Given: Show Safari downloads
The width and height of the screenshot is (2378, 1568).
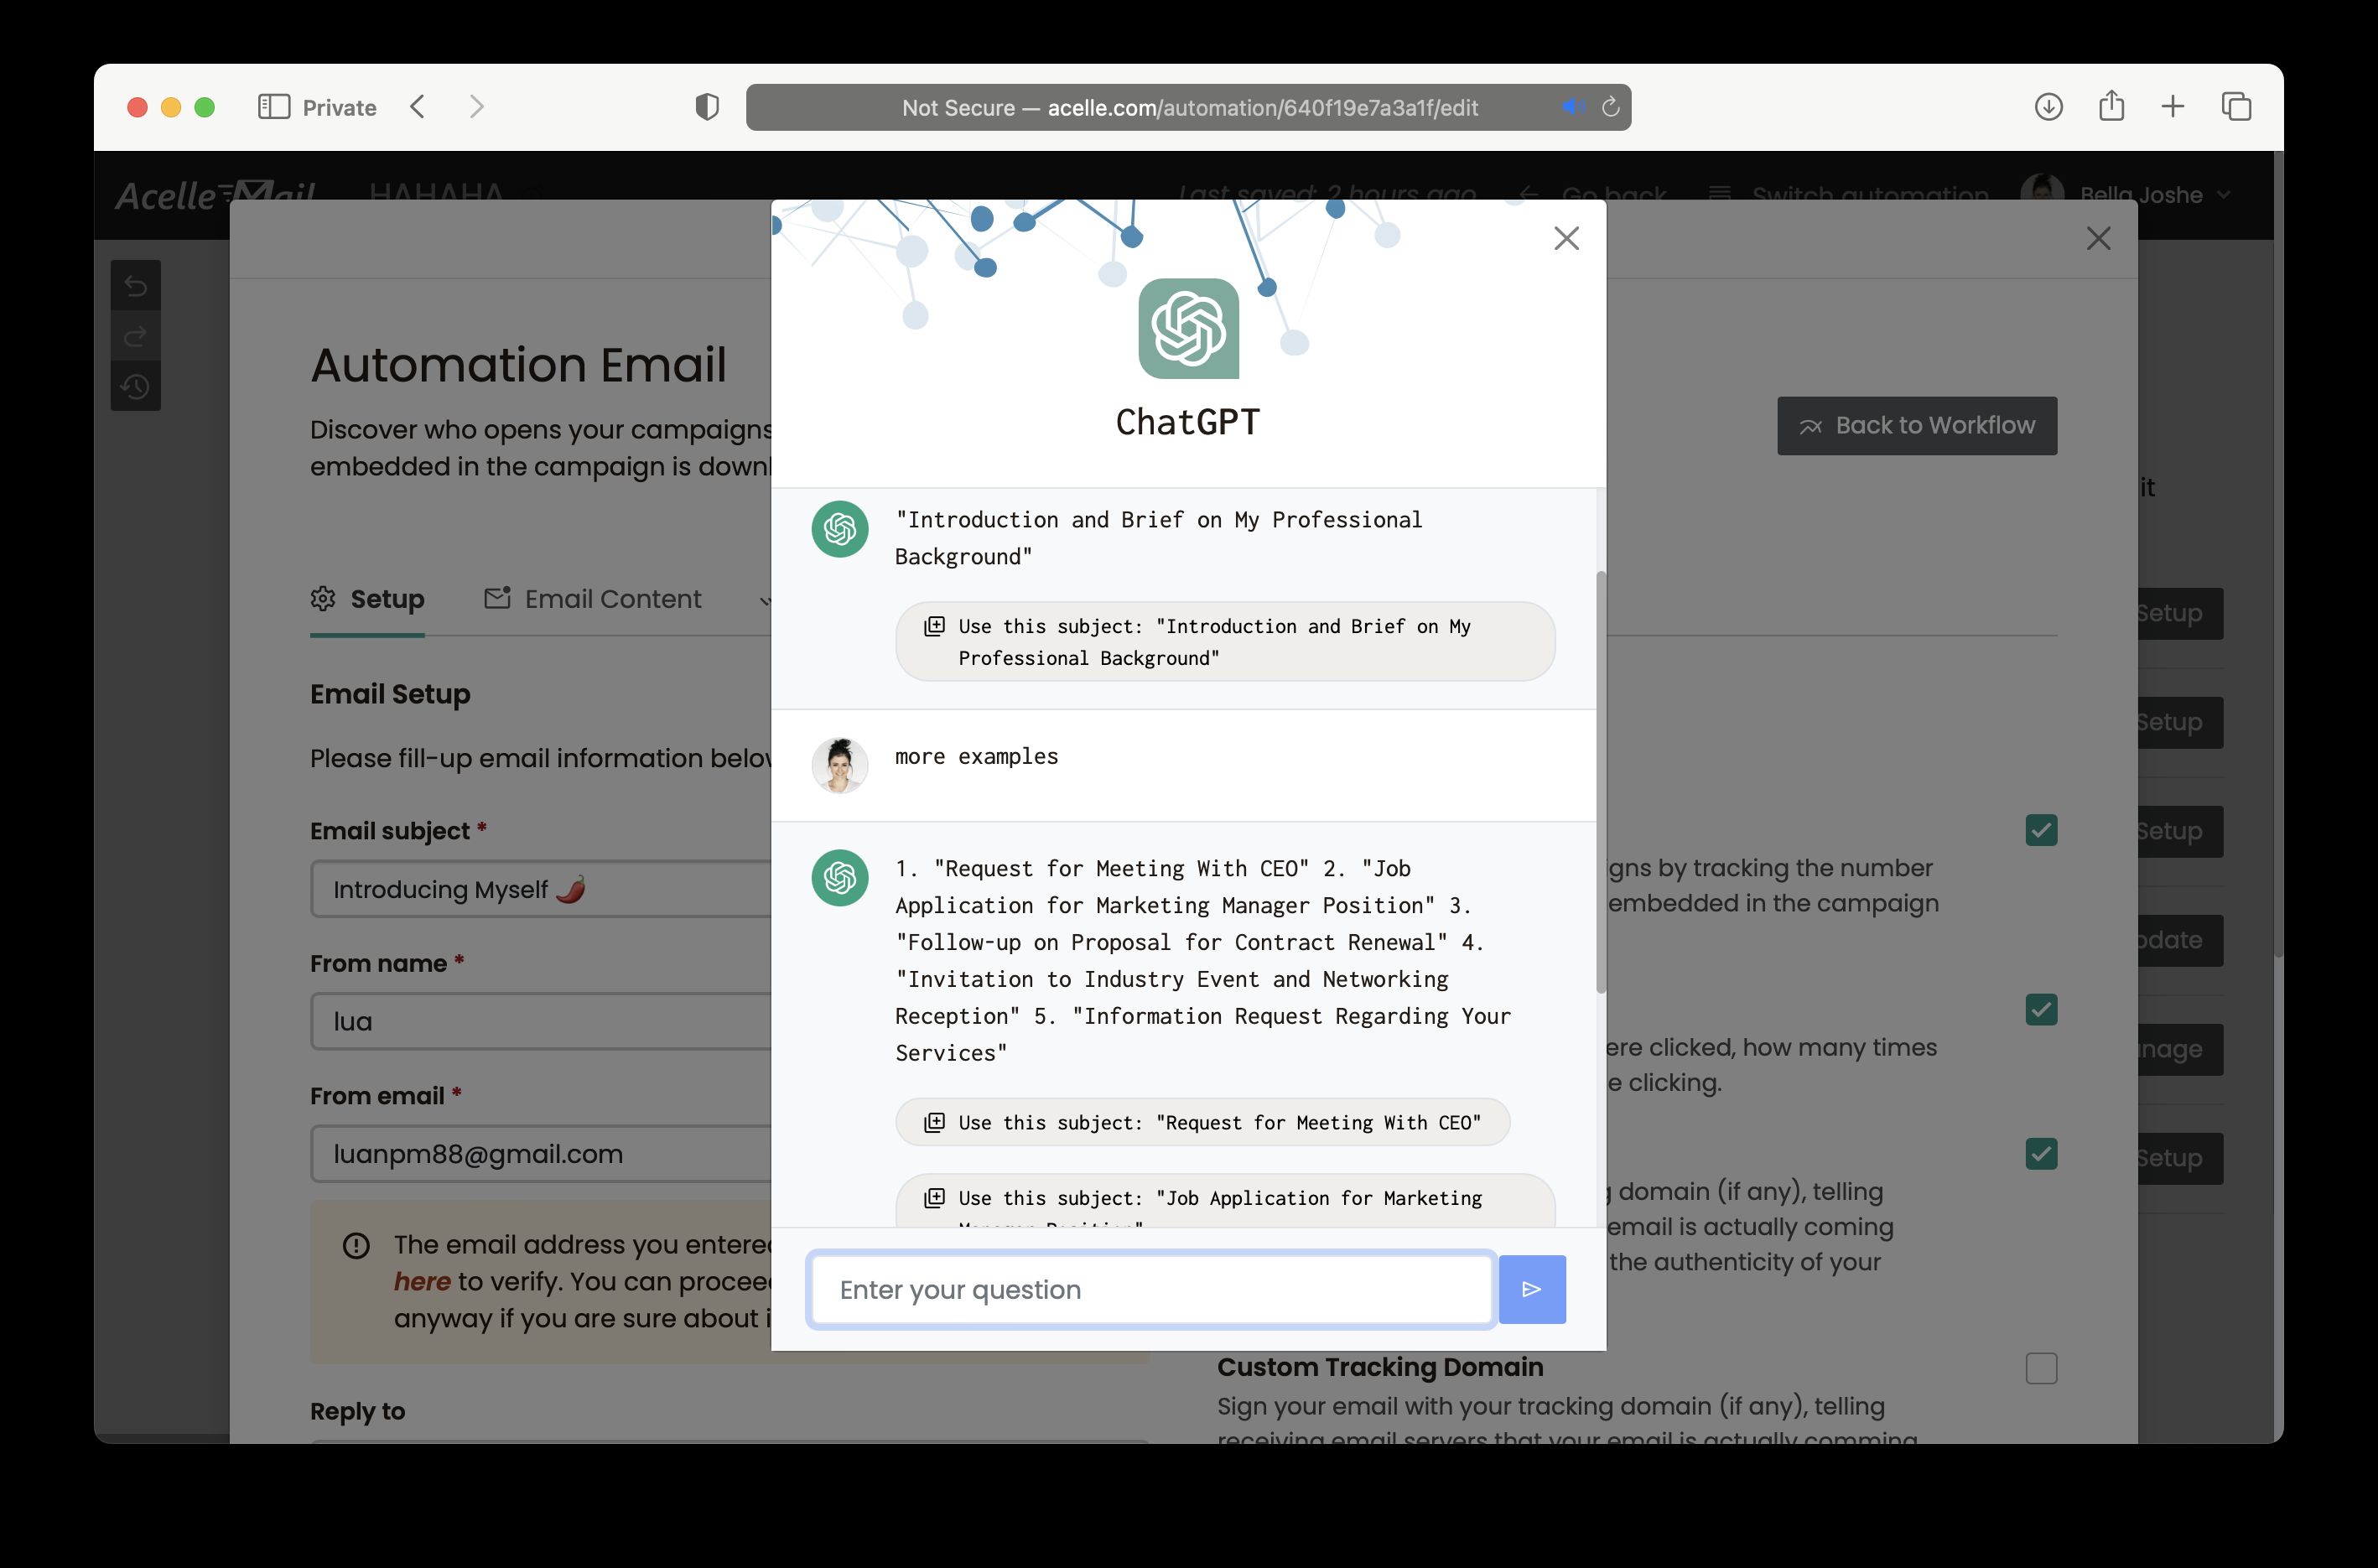Looking at the screenshot, I should coord(2048,107).
